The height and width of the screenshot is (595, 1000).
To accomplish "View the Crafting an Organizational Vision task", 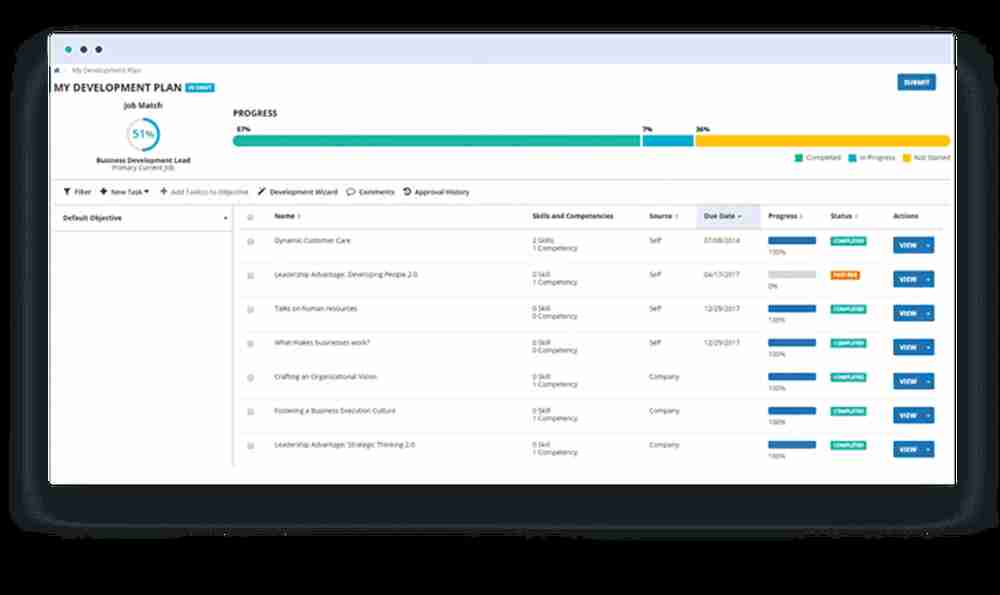I will (x=907, y=381).
